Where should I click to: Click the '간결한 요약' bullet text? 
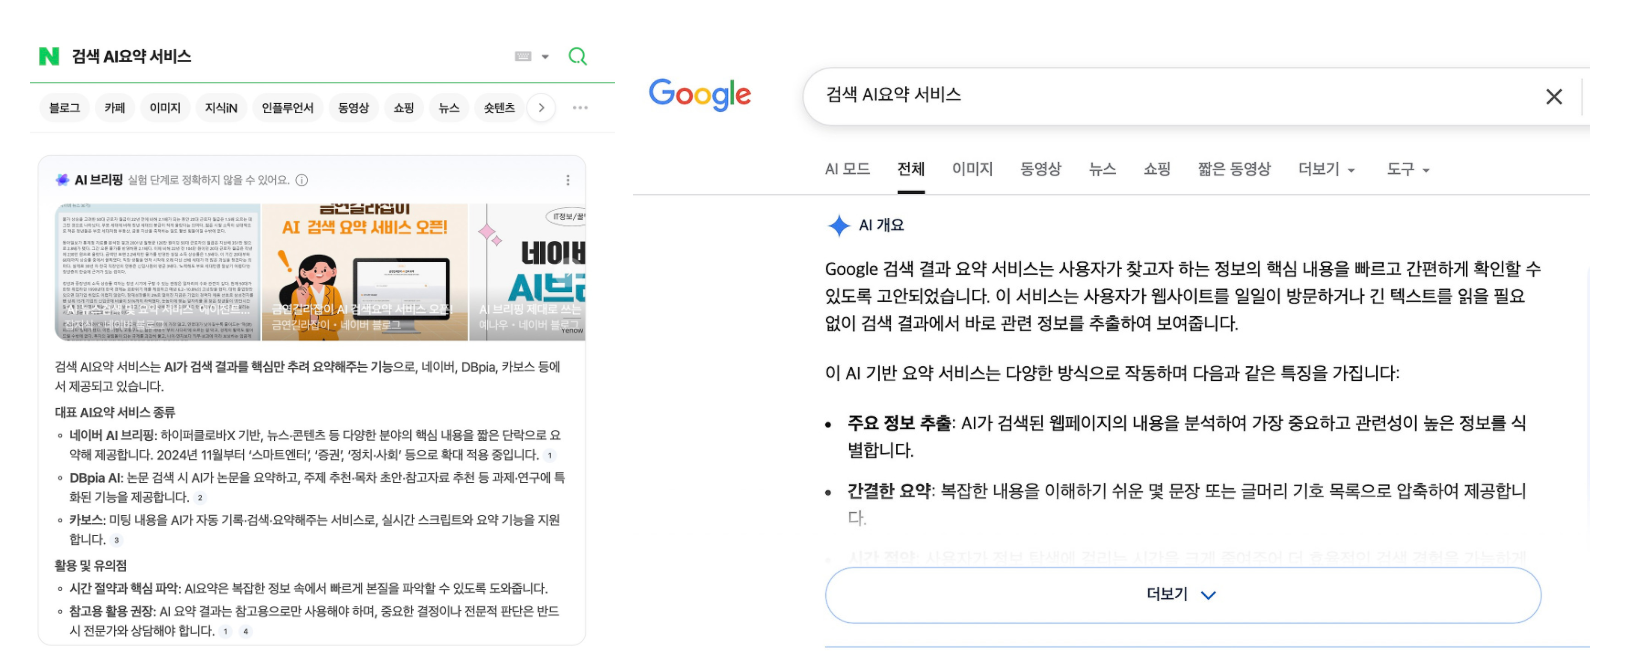point(889,491)
